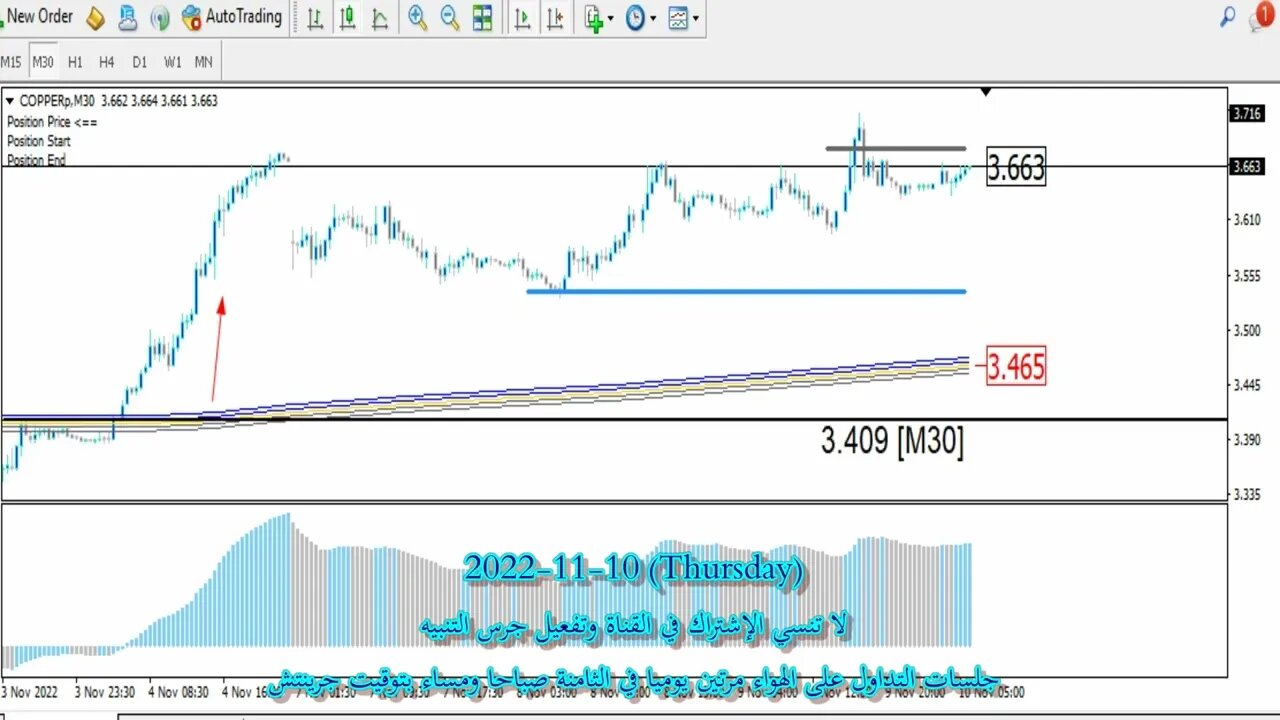Toggle chart auto scroll

522,17
